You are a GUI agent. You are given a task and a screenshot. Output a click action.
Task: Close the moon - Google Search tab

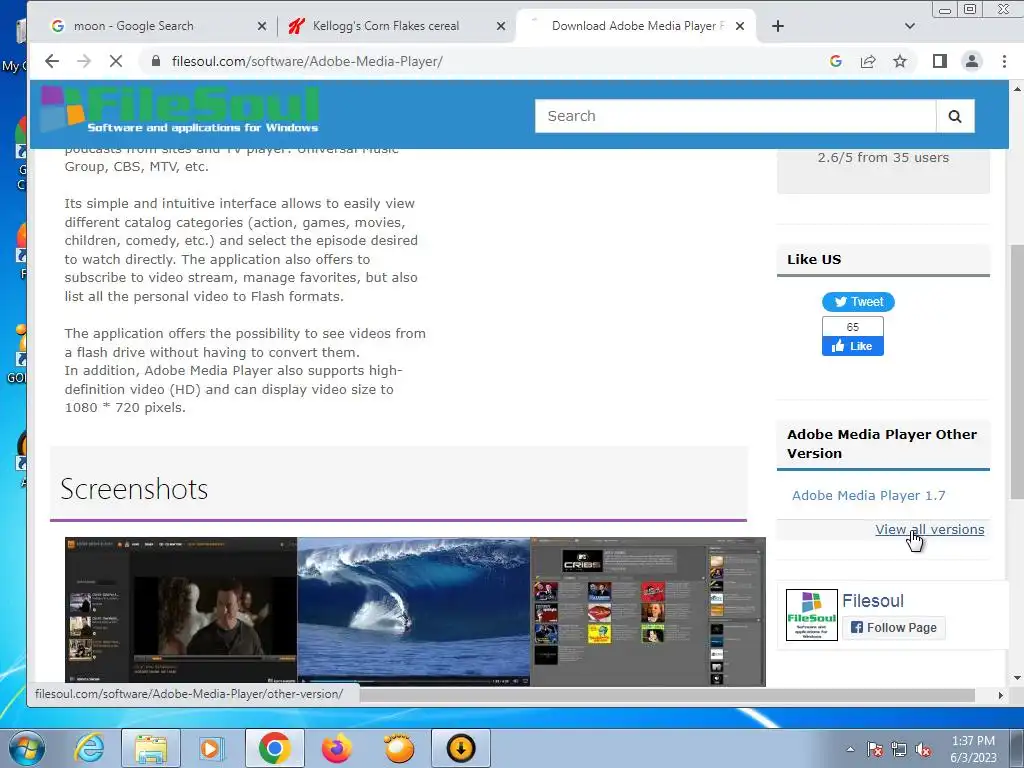point(262,26)
